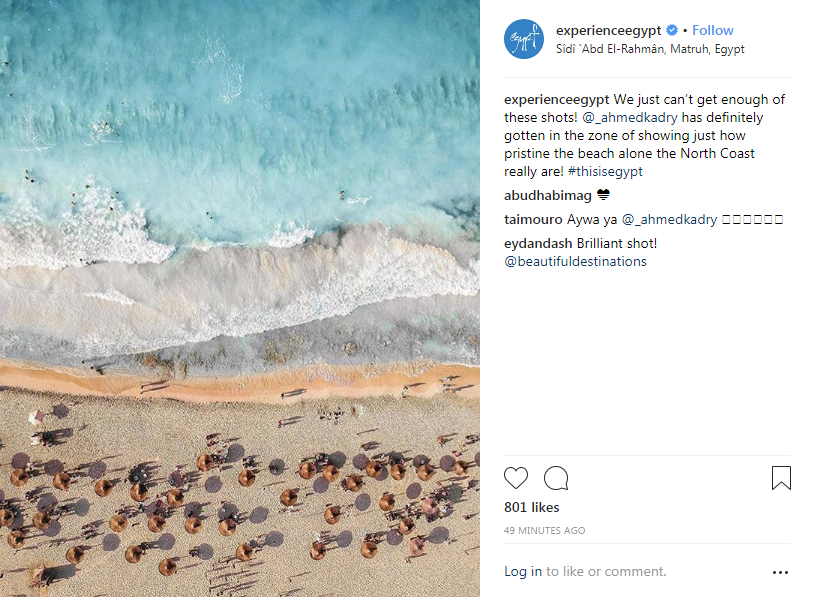
Task: Visit the taimouro commenter profile
Action: [534, 219]
